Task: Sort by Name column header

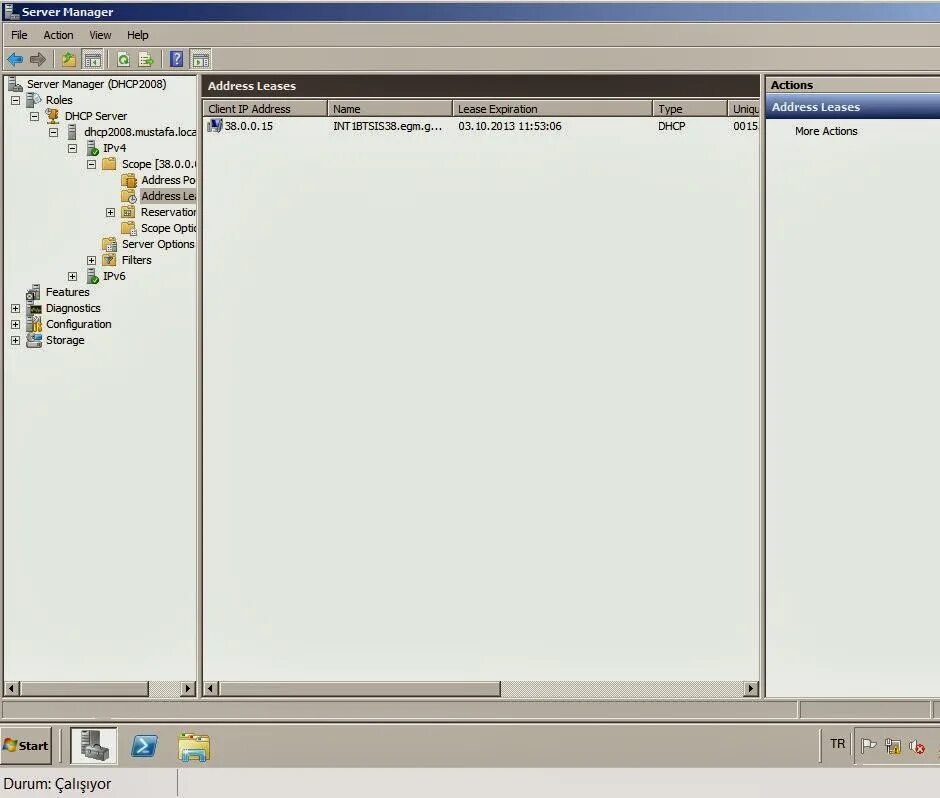Action: click(390, 109)
